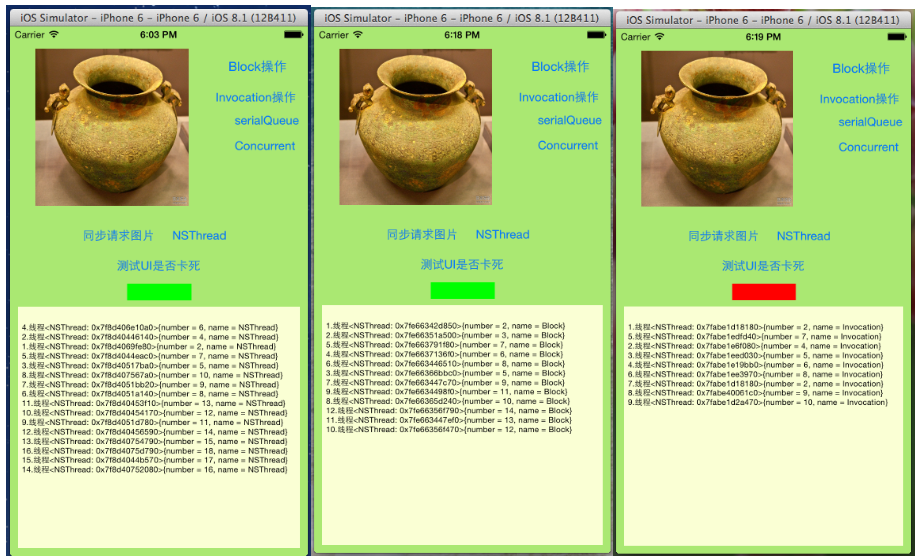Screen dimensions: 922x560
Task: Tap NSThread button in the 6:18 PM simulator
Action: (503, 234)
